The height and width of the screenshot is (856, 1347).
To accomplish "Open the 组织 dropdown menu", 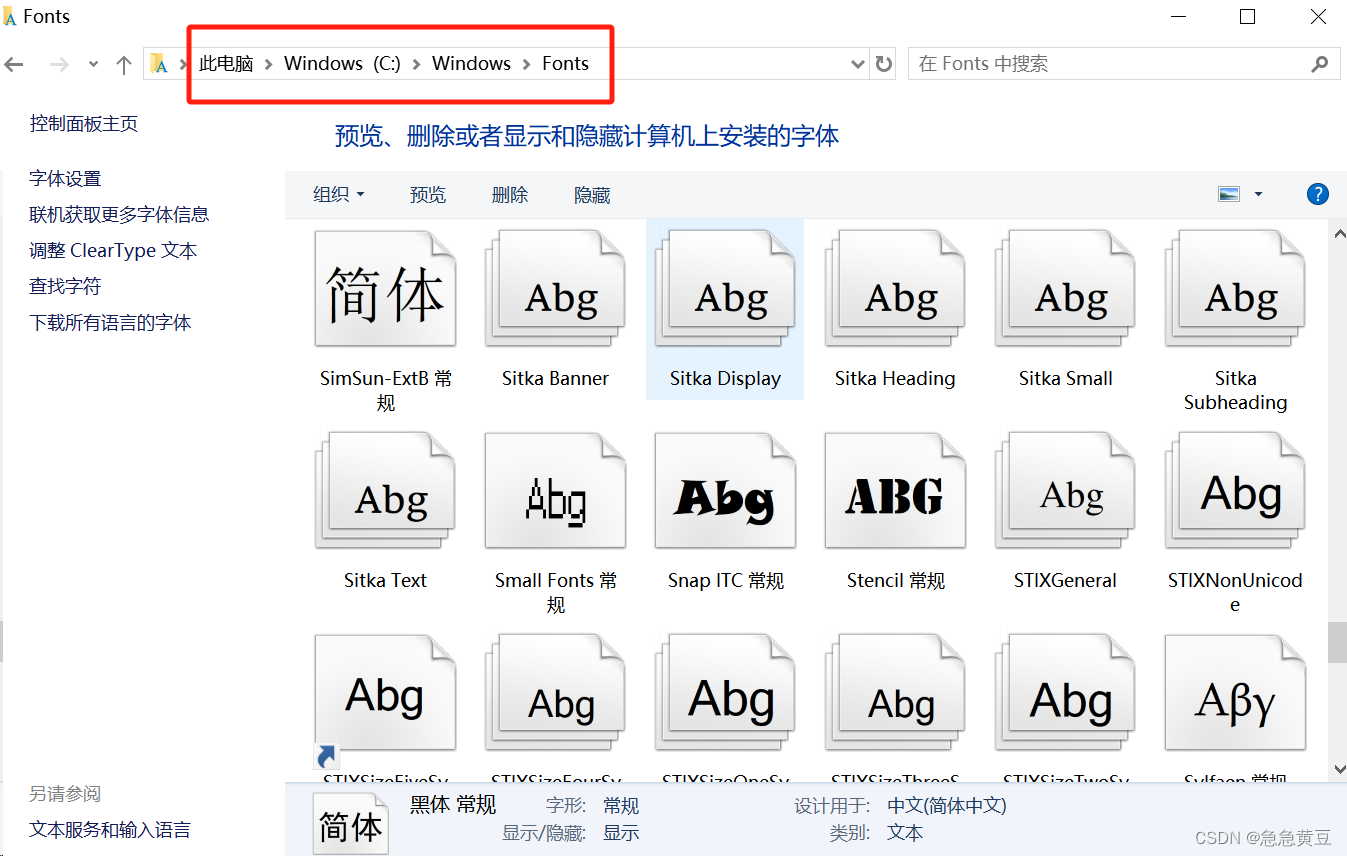I will [x=338, y=194].
